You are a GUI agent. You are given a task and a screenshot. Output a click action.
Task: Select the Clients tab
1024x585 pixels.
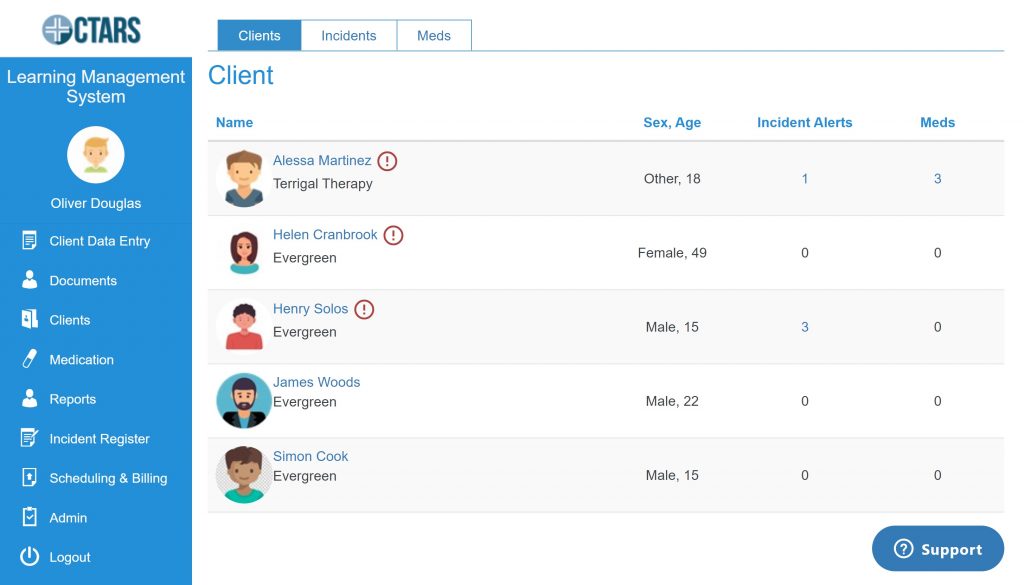(259, 36)
